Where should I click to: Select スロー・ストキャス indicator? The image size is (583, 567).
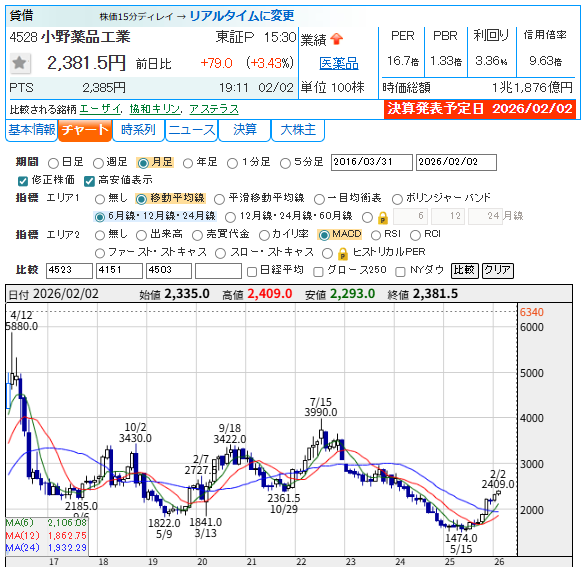tap(220, 253)
